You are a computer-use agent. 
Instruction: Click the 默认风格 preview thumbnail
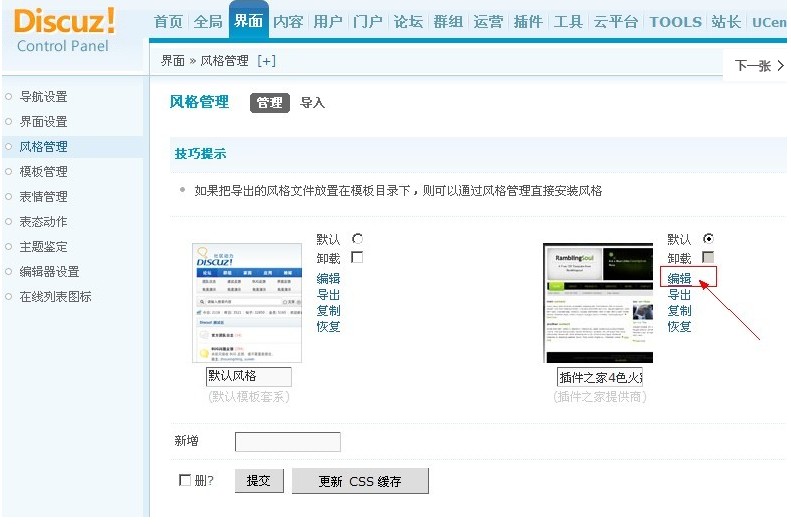coord(247,303)
